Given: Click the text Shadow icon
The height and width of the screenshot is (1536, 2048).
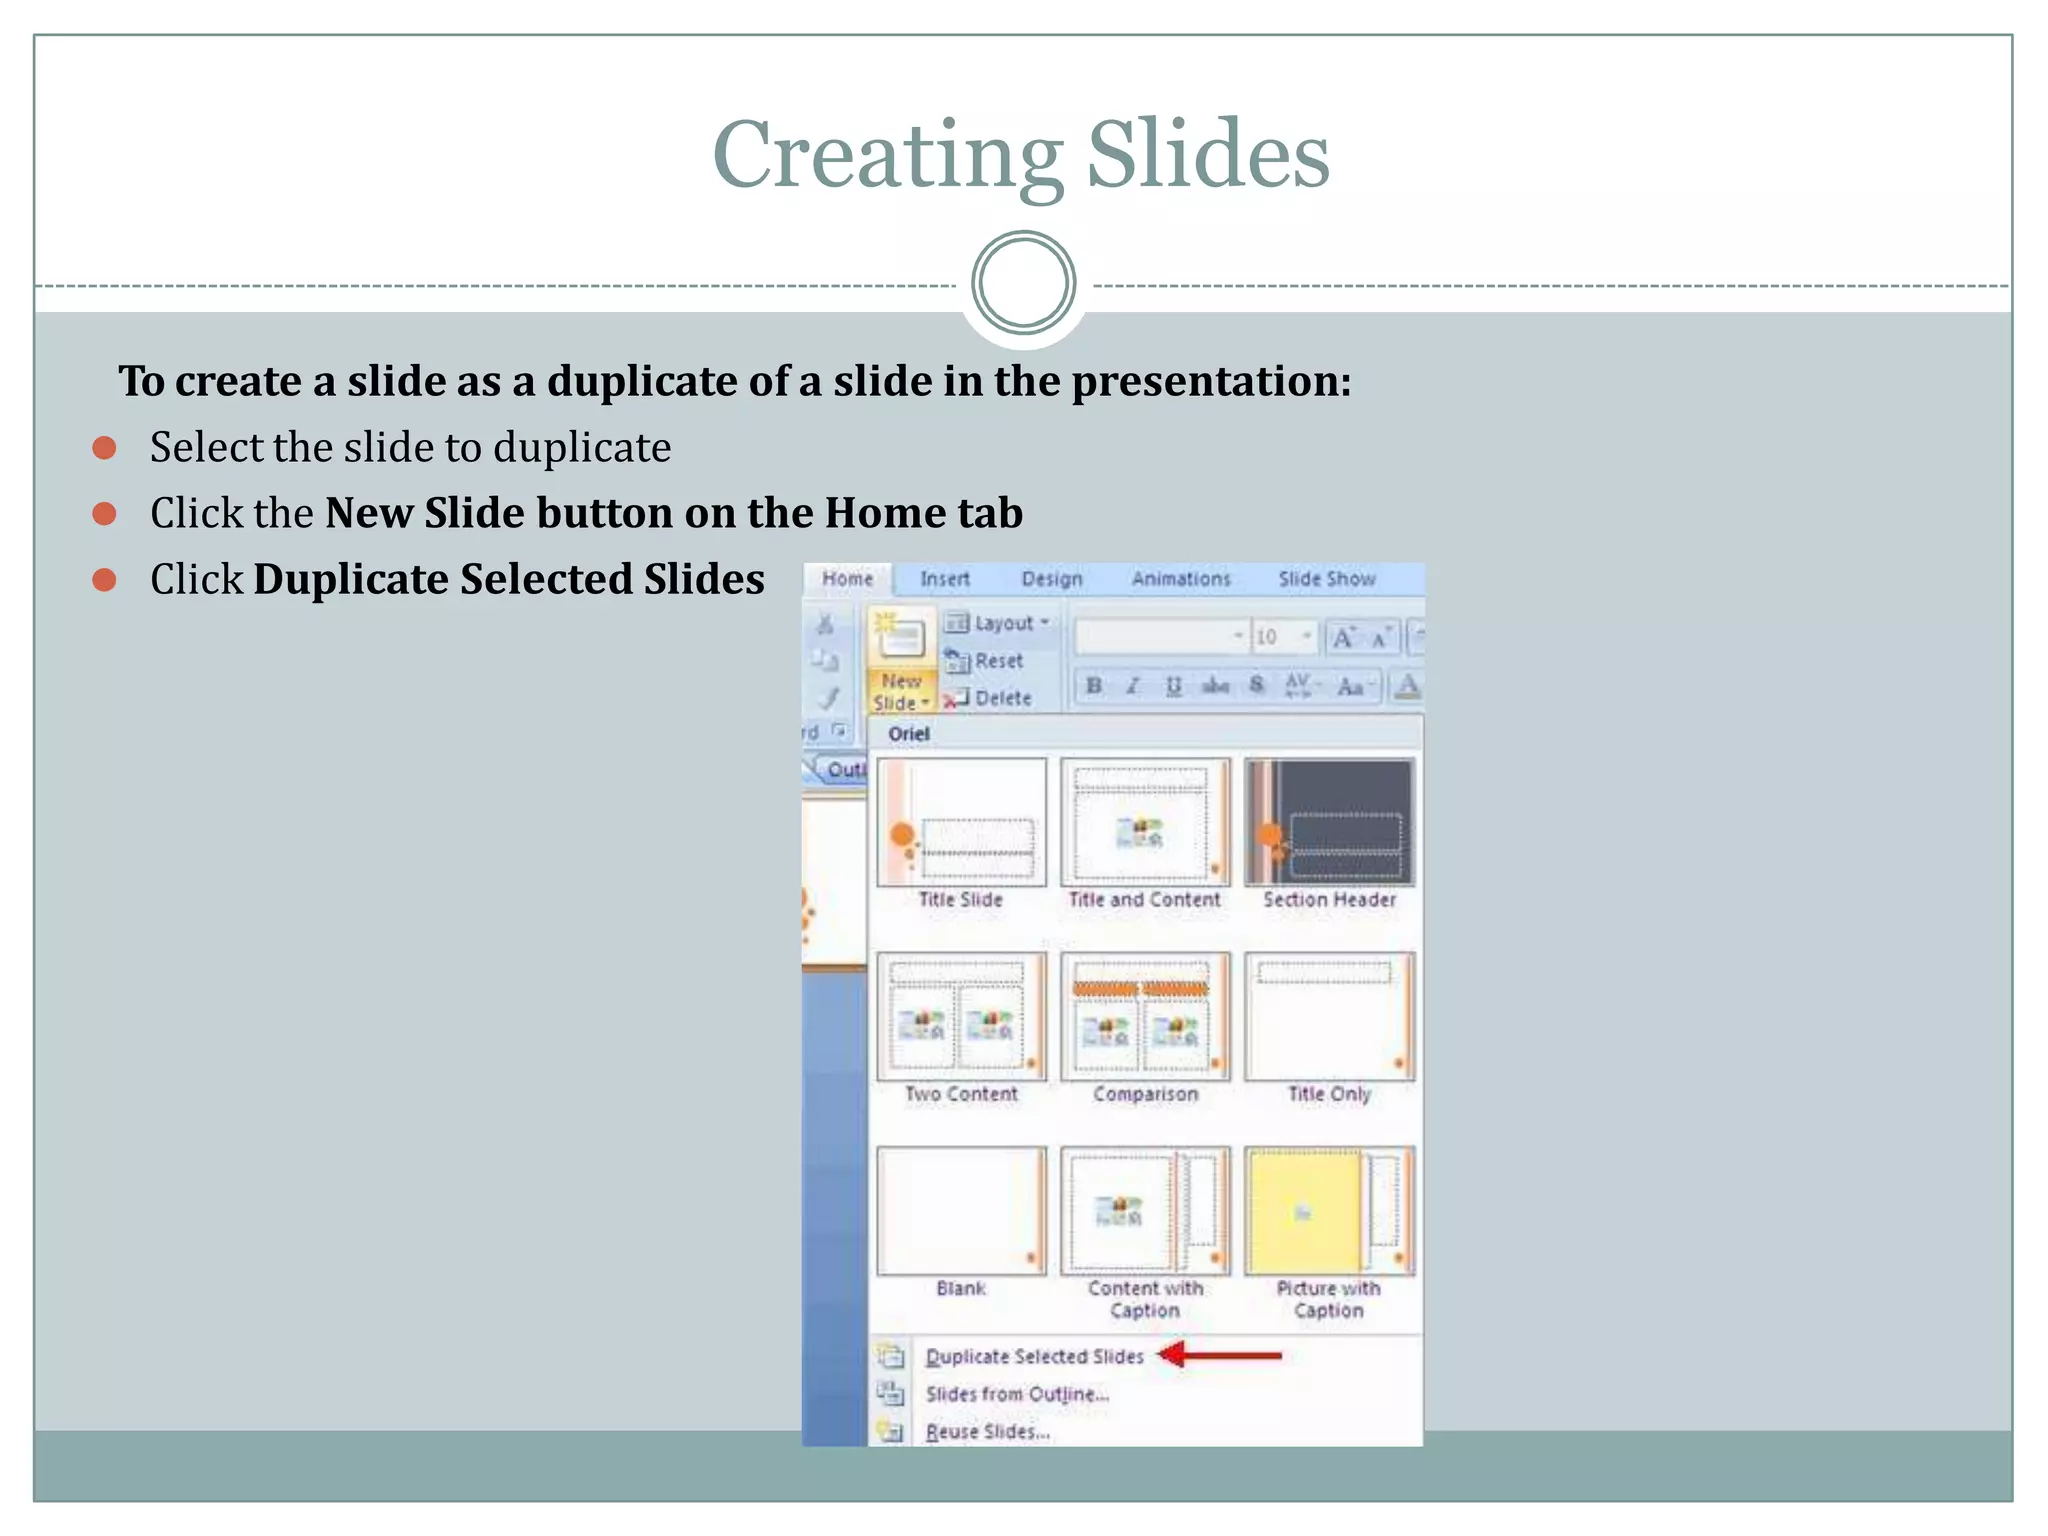Looking at the screenshot, I should coord(1256,686).
